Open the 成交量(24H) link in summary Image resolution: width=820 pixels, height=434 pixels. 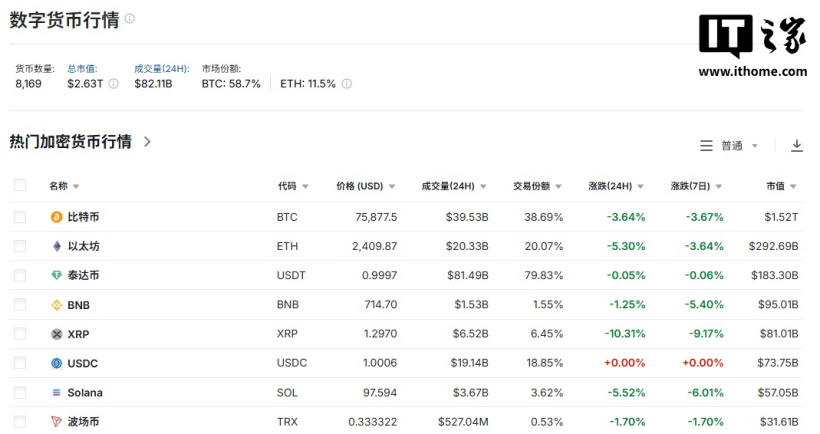pyautogui.click(x=162, y=68)
